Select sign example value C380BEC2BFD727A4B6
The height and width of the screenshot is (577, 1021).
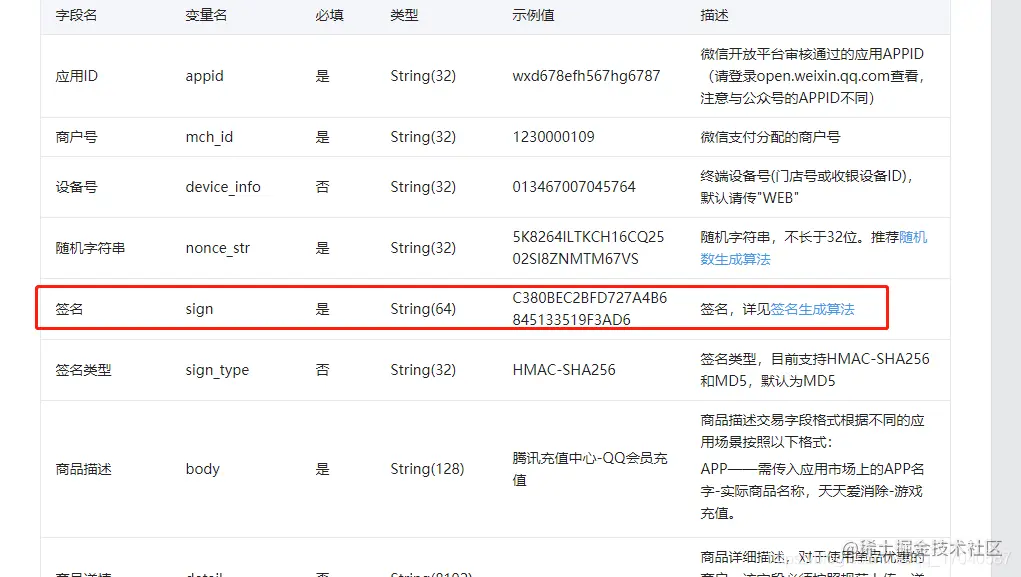(589, 298)
